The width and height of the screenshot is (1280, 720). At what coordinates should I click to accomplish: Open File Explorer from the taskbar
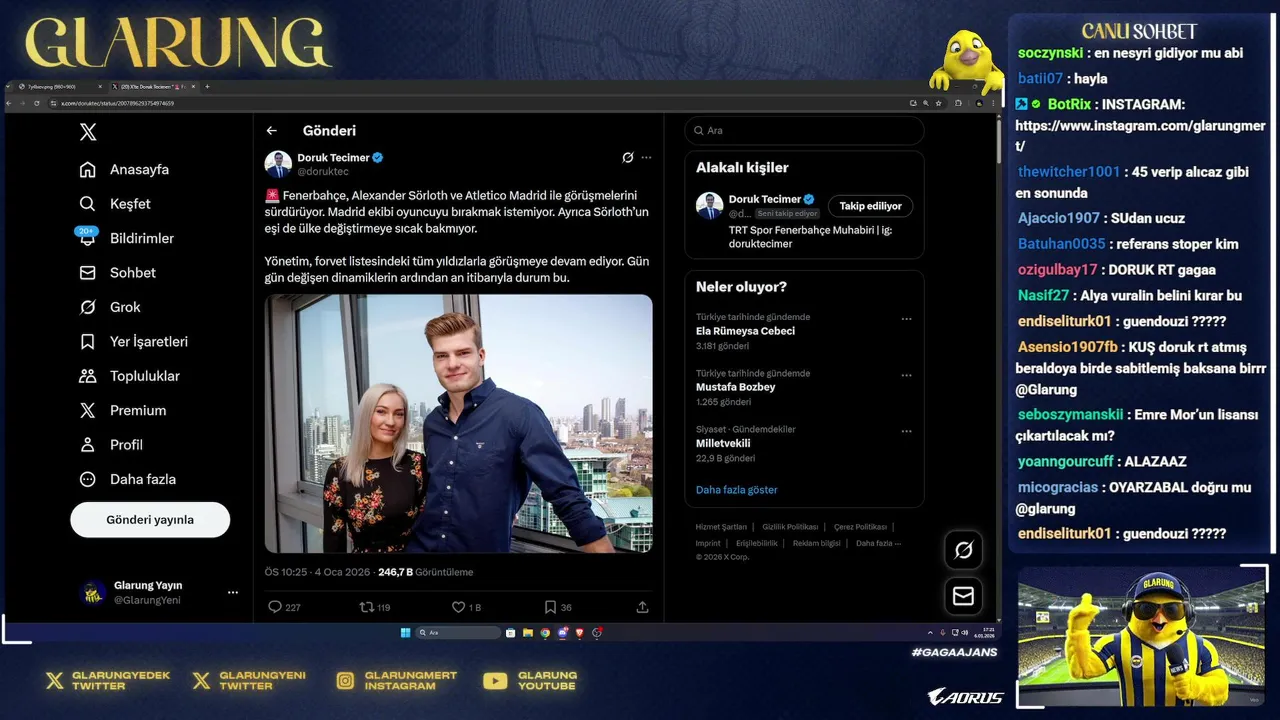[x=528, y=633]
